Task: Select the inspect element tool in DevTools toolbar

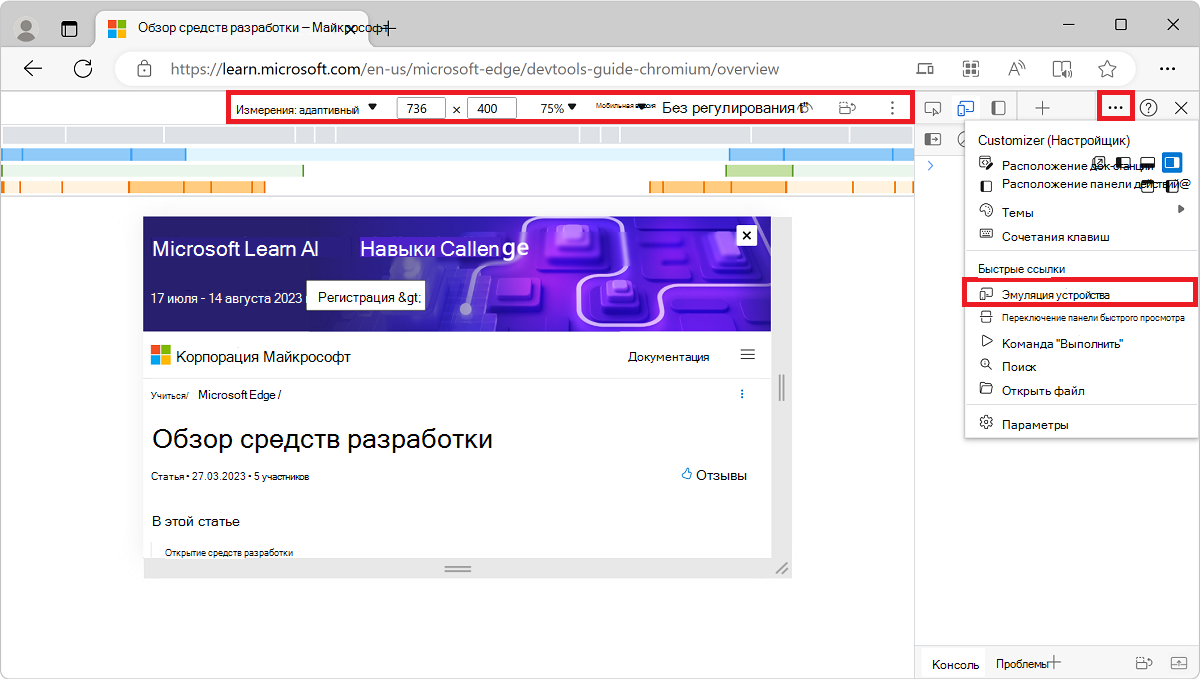Action: [935, 107]
